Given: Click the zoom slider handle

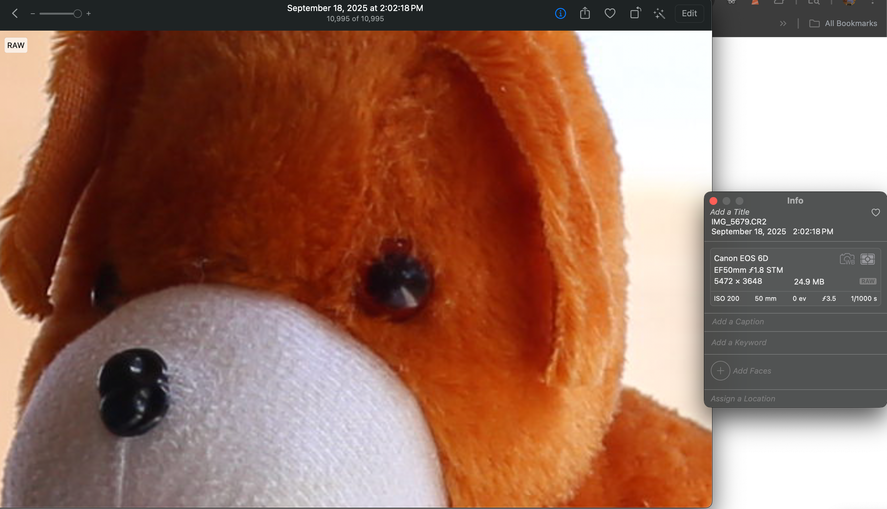Looking at the screenshot, I should (77, 14).
